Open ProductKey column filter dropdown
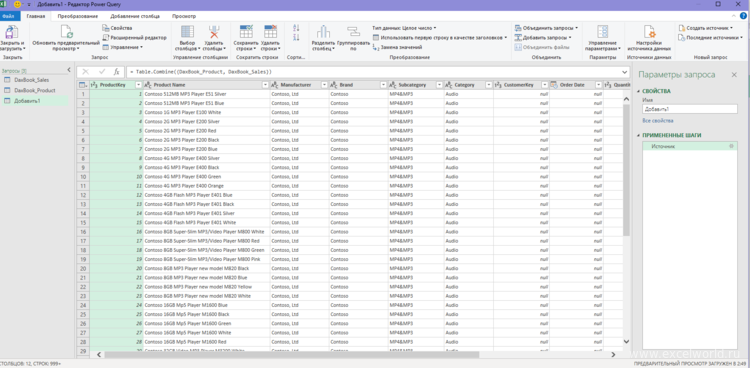750x368 pixels. click(139, 85)
